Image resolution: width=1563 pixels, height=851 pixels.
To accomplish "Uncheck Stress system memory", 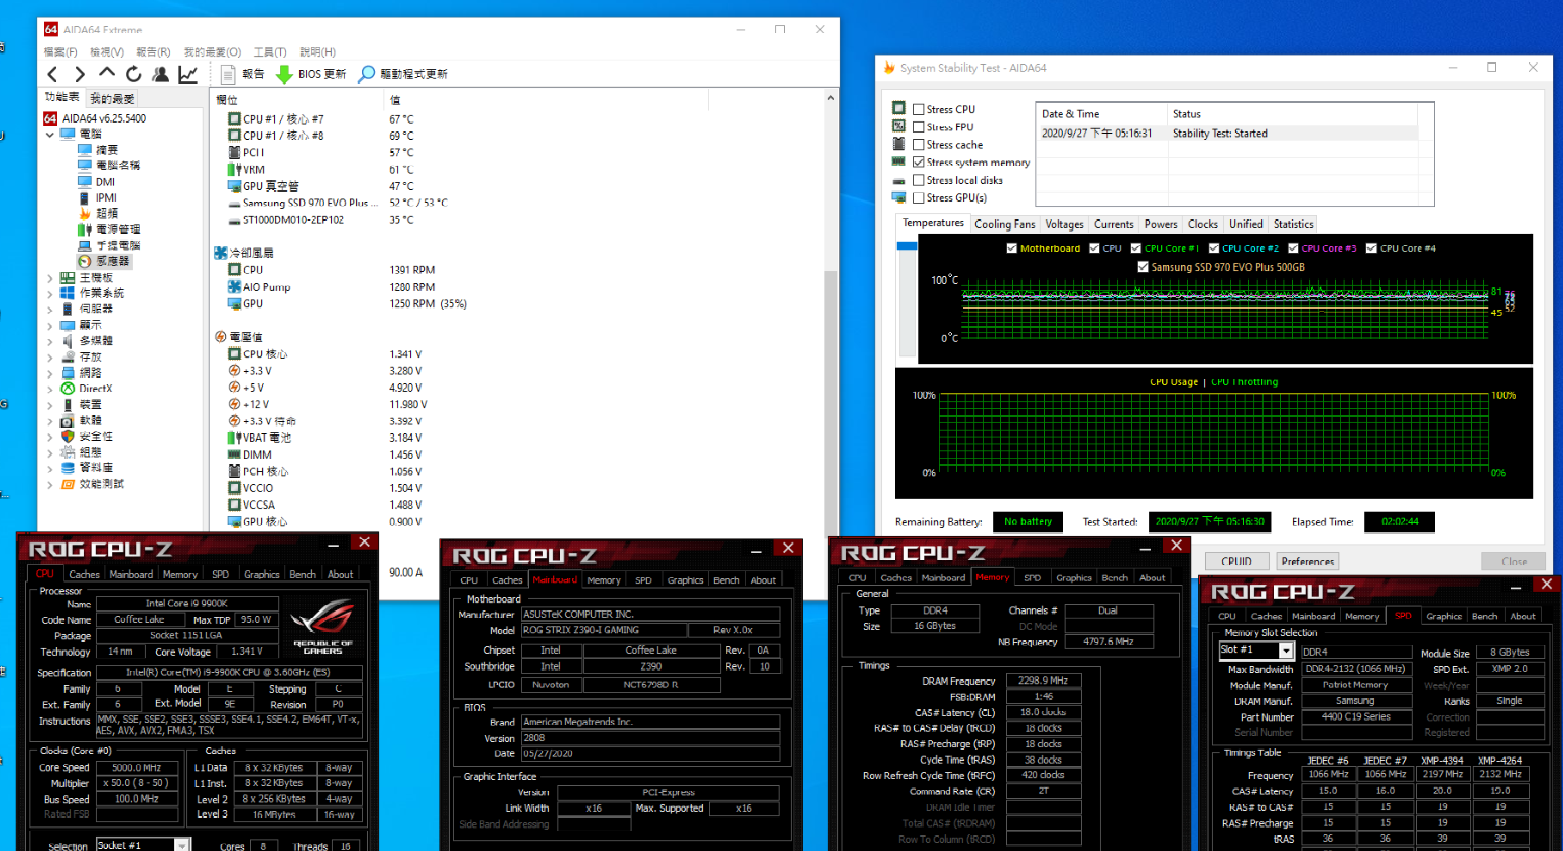I will [x=918, y=162].
